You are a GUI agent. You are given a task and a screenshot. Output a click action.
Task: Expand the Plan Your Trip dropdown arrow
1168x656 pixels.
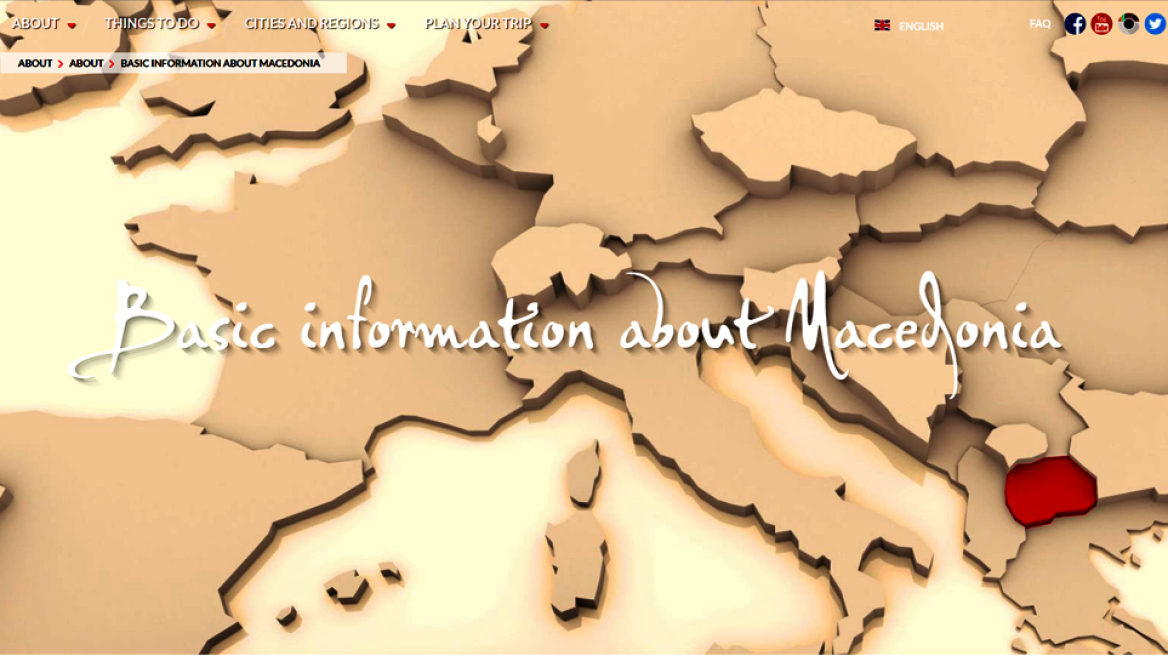(x=544, y=26)
